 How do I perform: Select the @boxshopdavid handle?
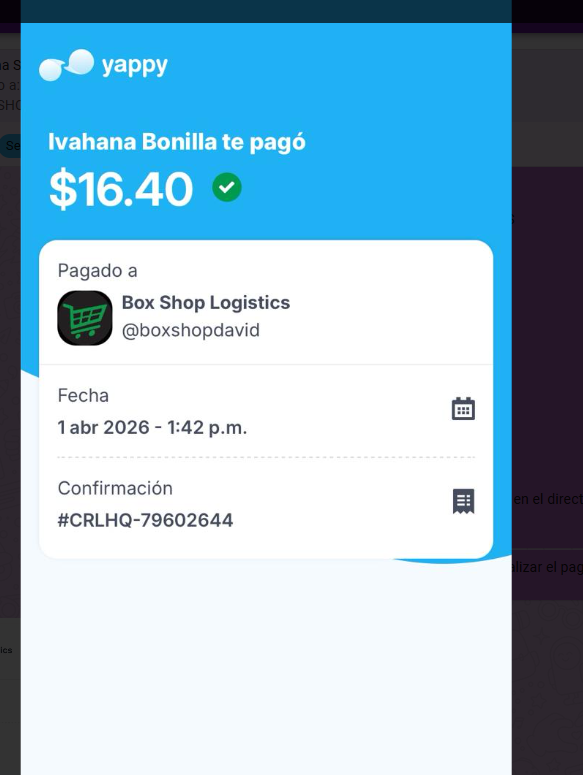coord(191,331)
